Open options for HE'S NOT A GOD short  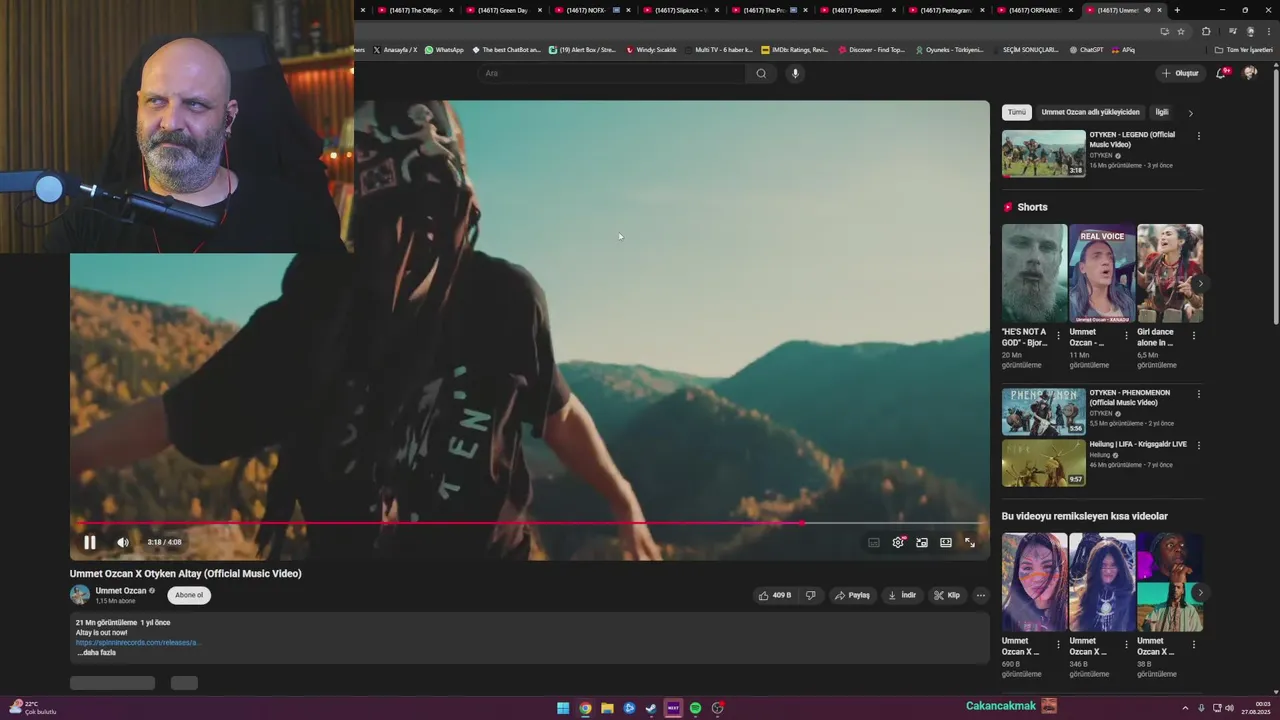pos(1058,336)
